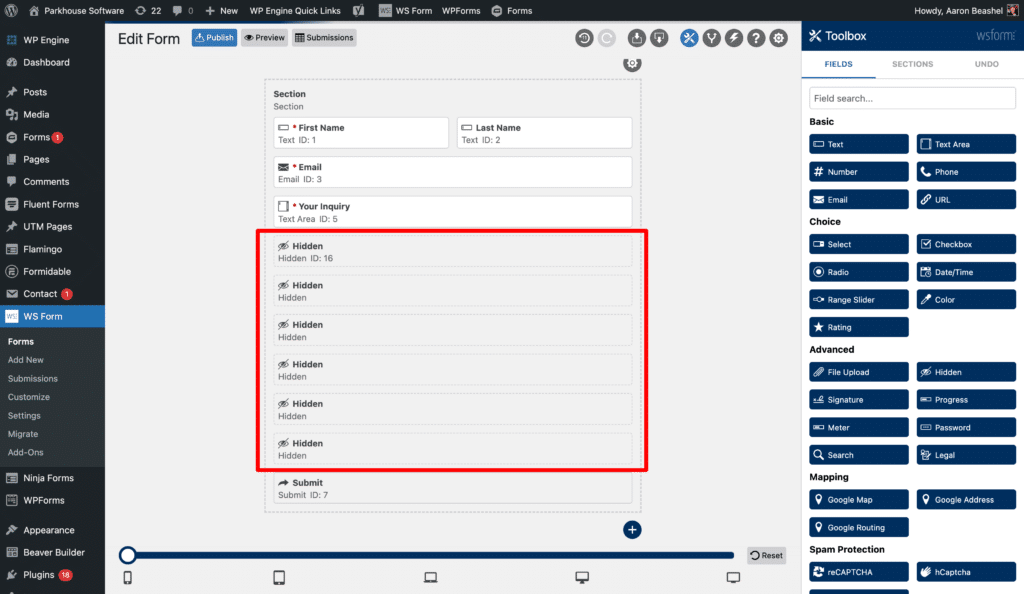Click the Publish button
The height and width of the screenshot is (594, 1024).
[x=213, y=38]
